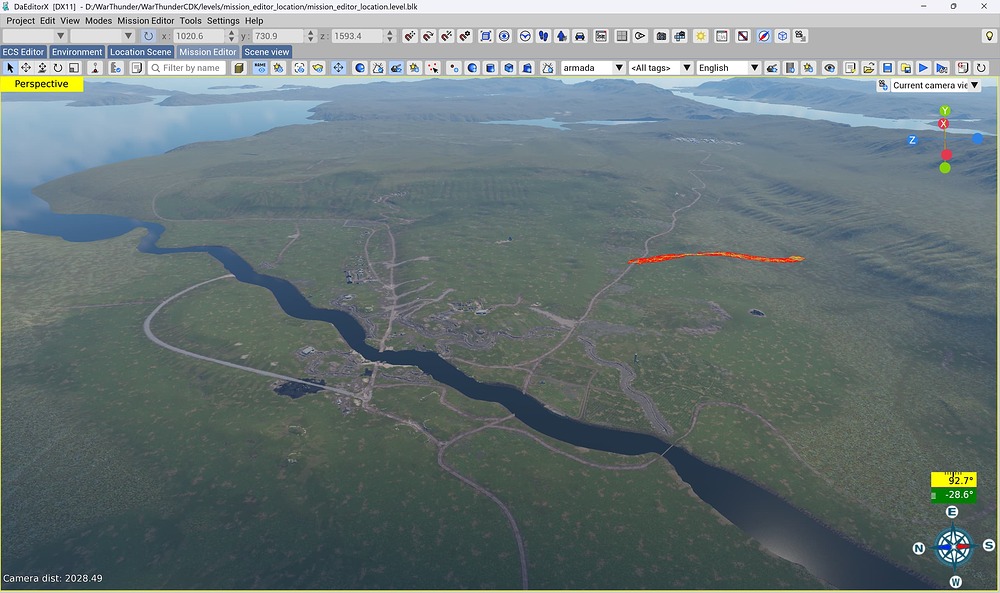Click the footprints walk-mode icon
Image resolution: width=1000 pixels, height=593 pixels.
(x=543, y=36)
